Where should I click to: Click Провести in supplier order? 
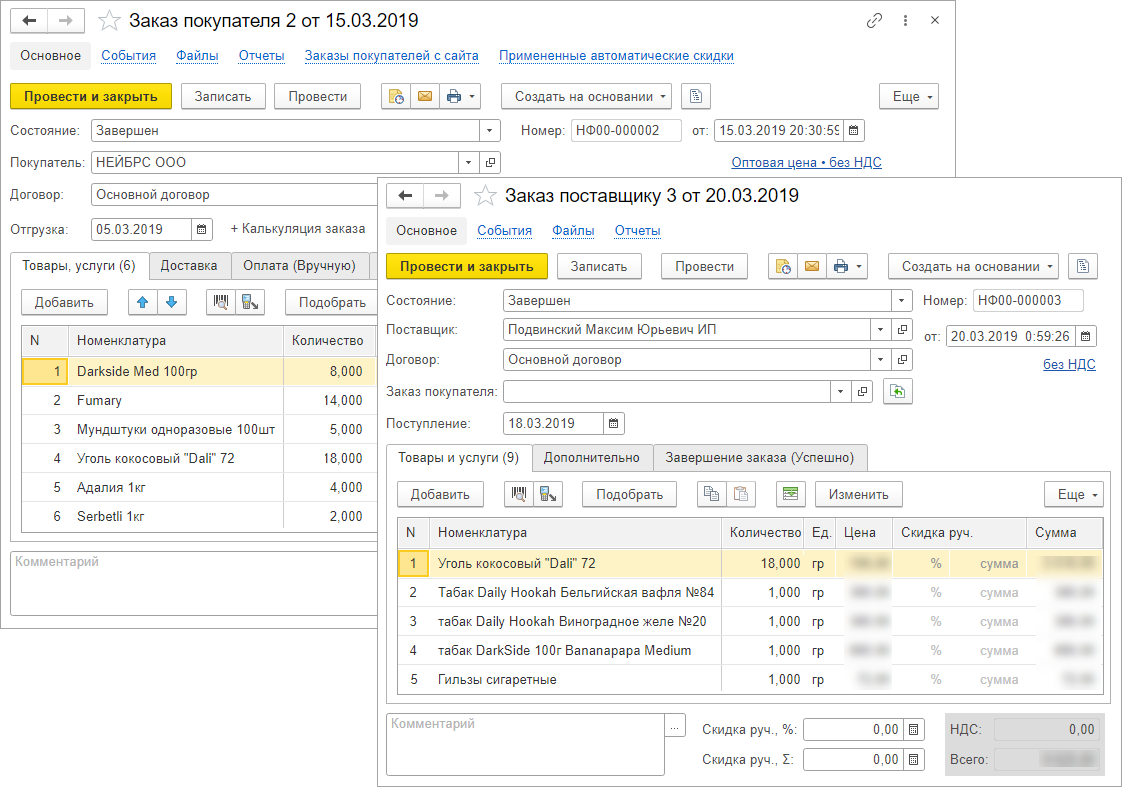tap(705, 267)
